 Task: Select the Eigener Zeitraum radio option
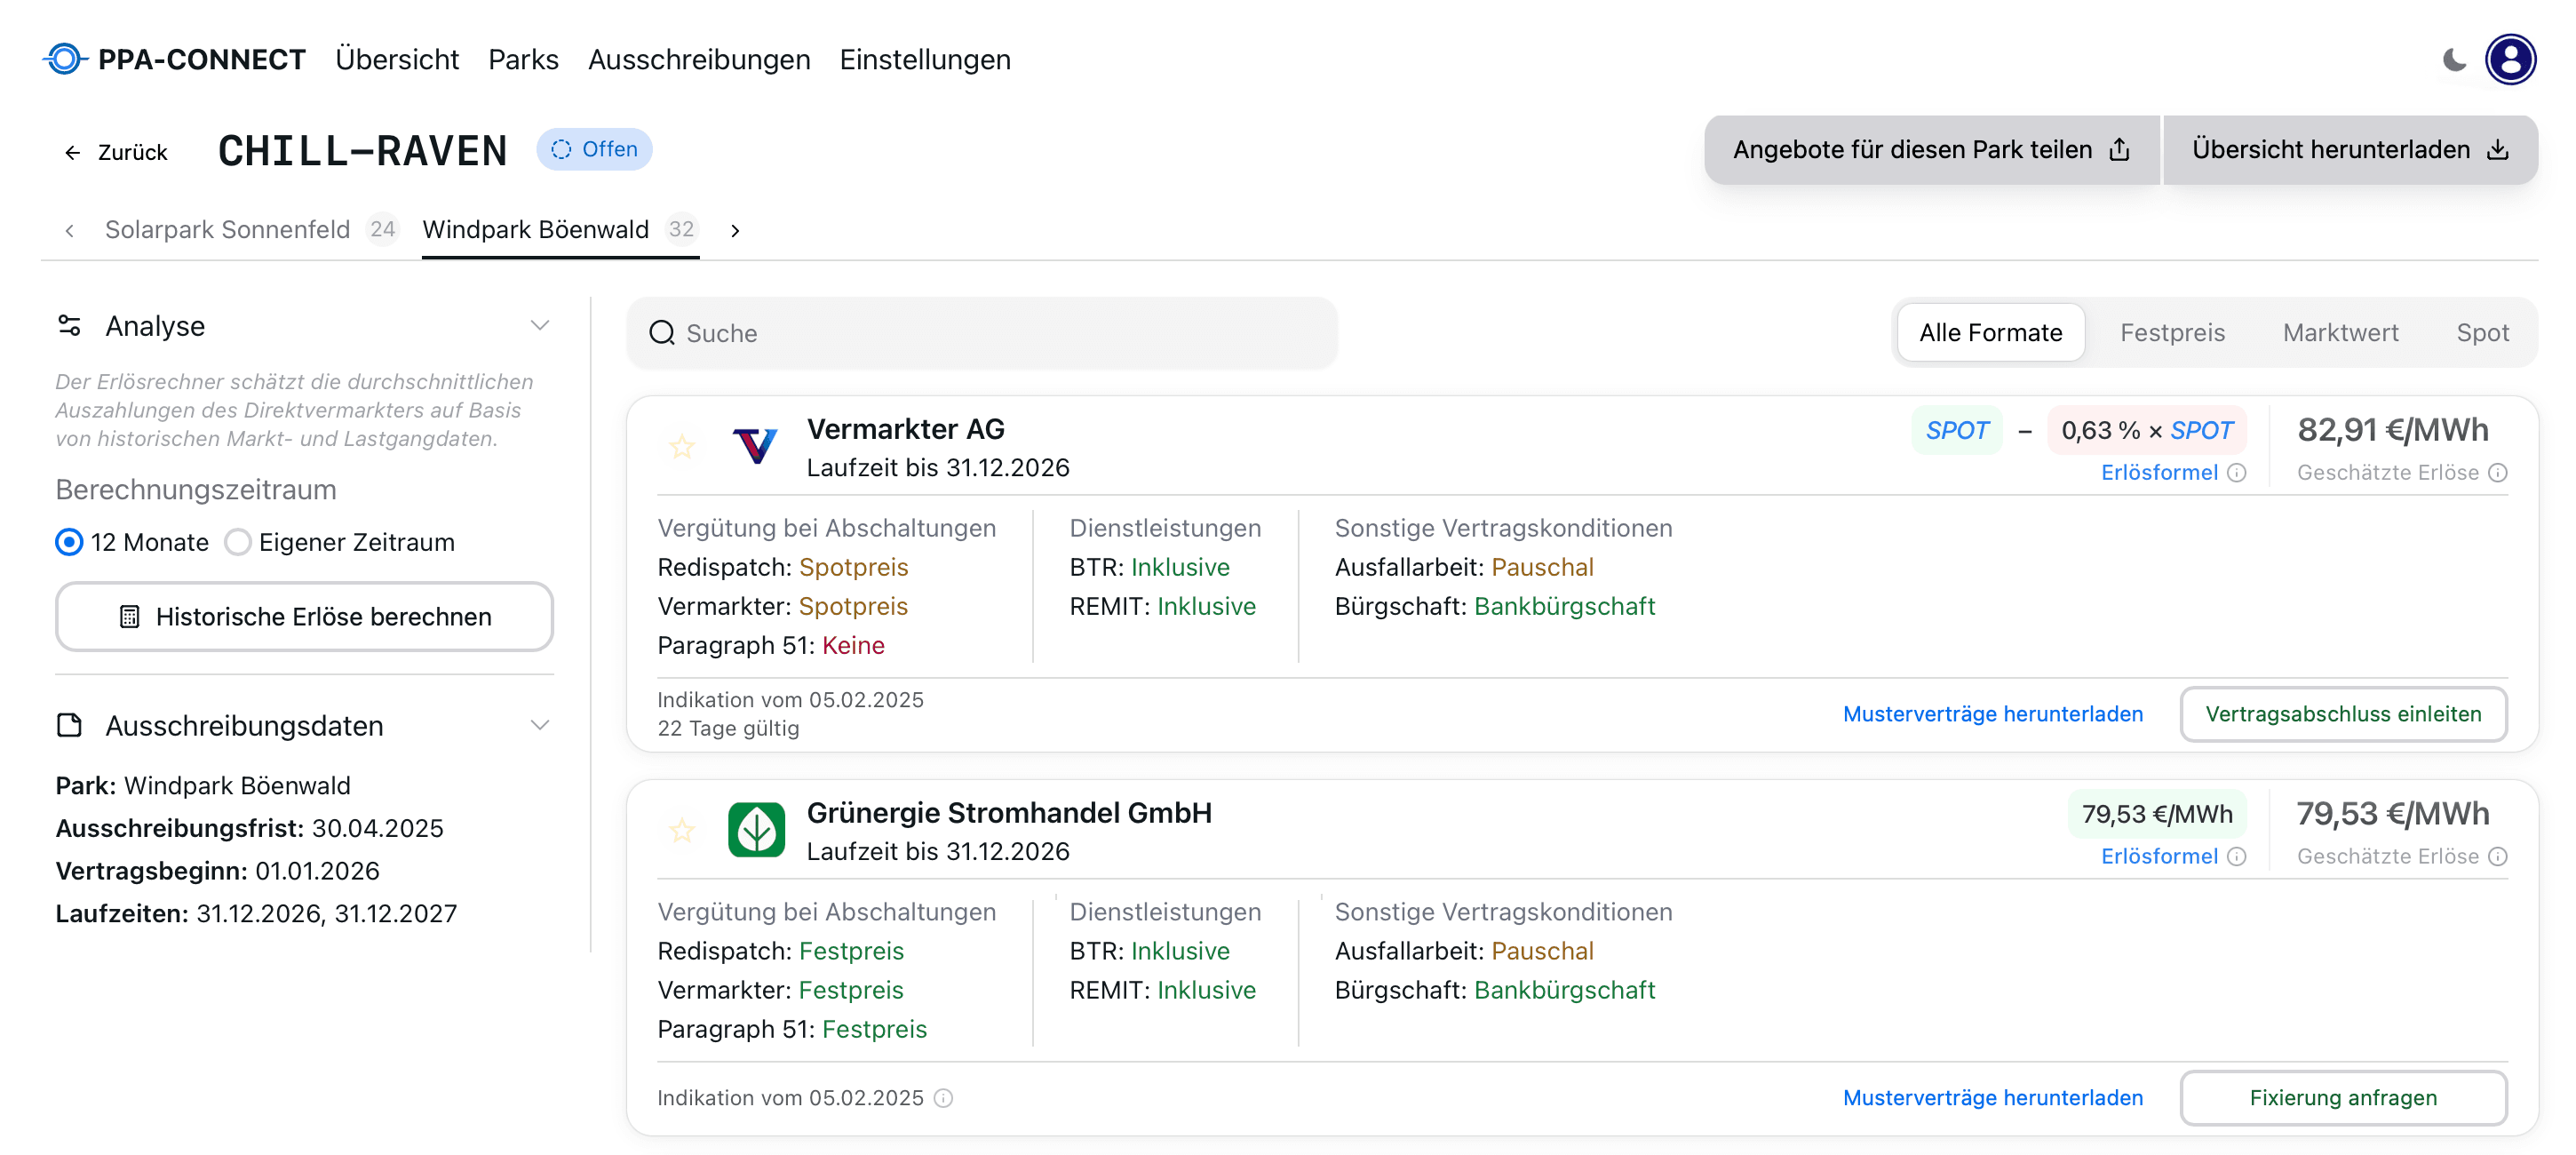pyautogui.click(x=238, y=542)
